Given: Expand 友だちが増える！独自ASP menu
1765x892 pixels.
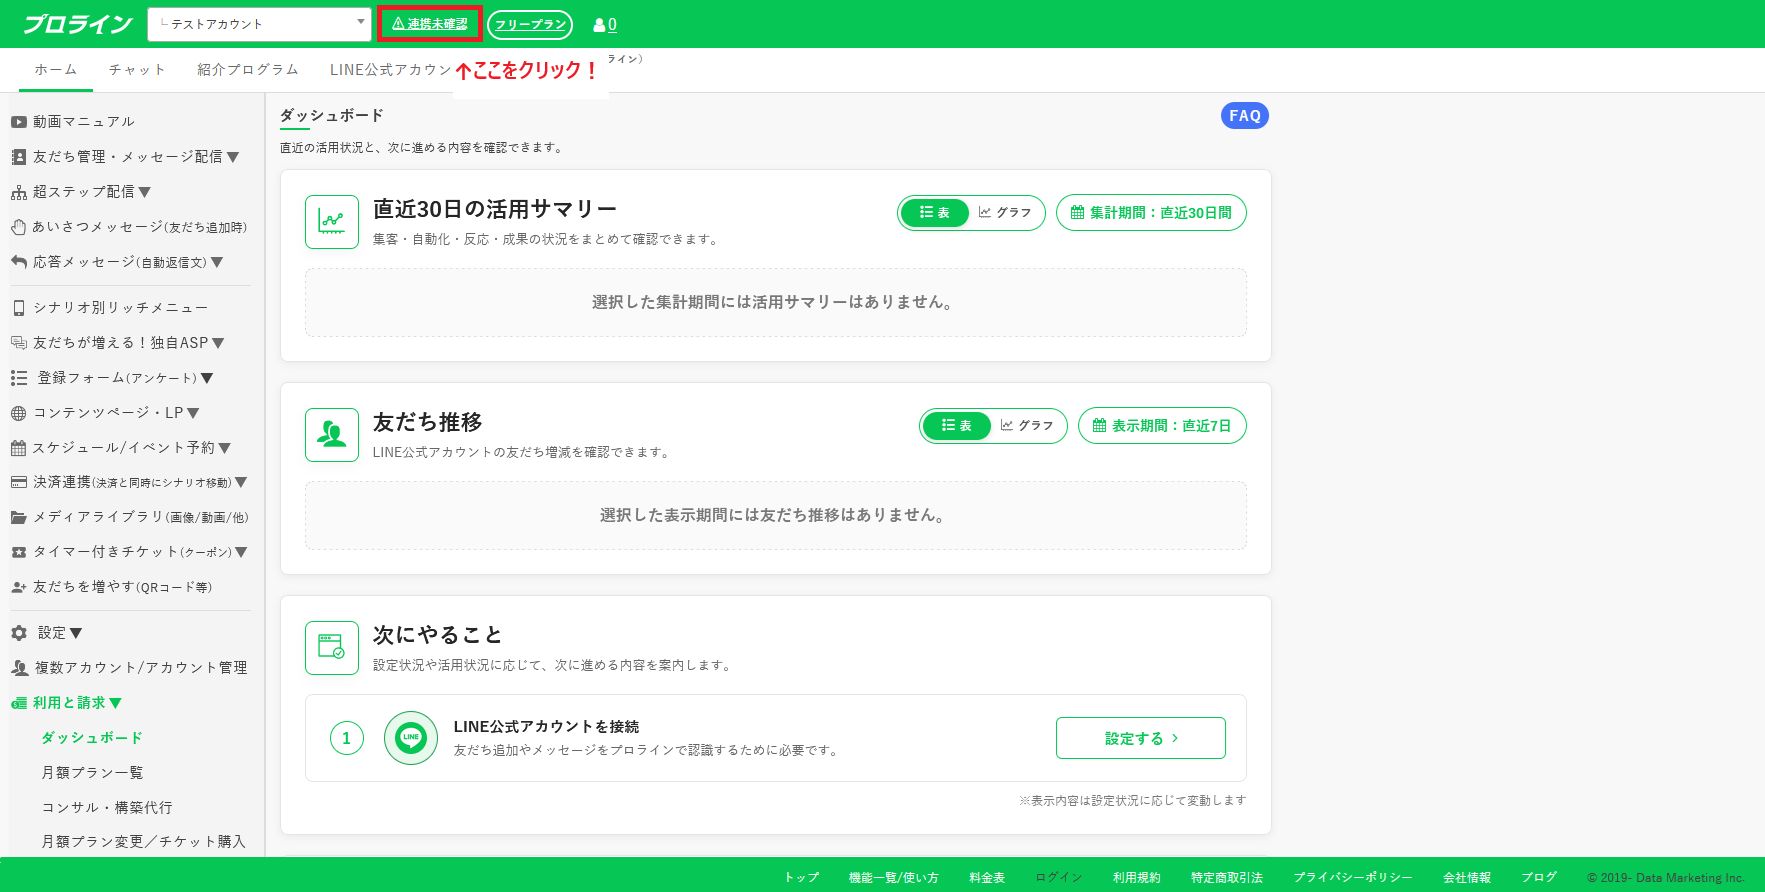Looking at the screenshot, I should [218, 343].
